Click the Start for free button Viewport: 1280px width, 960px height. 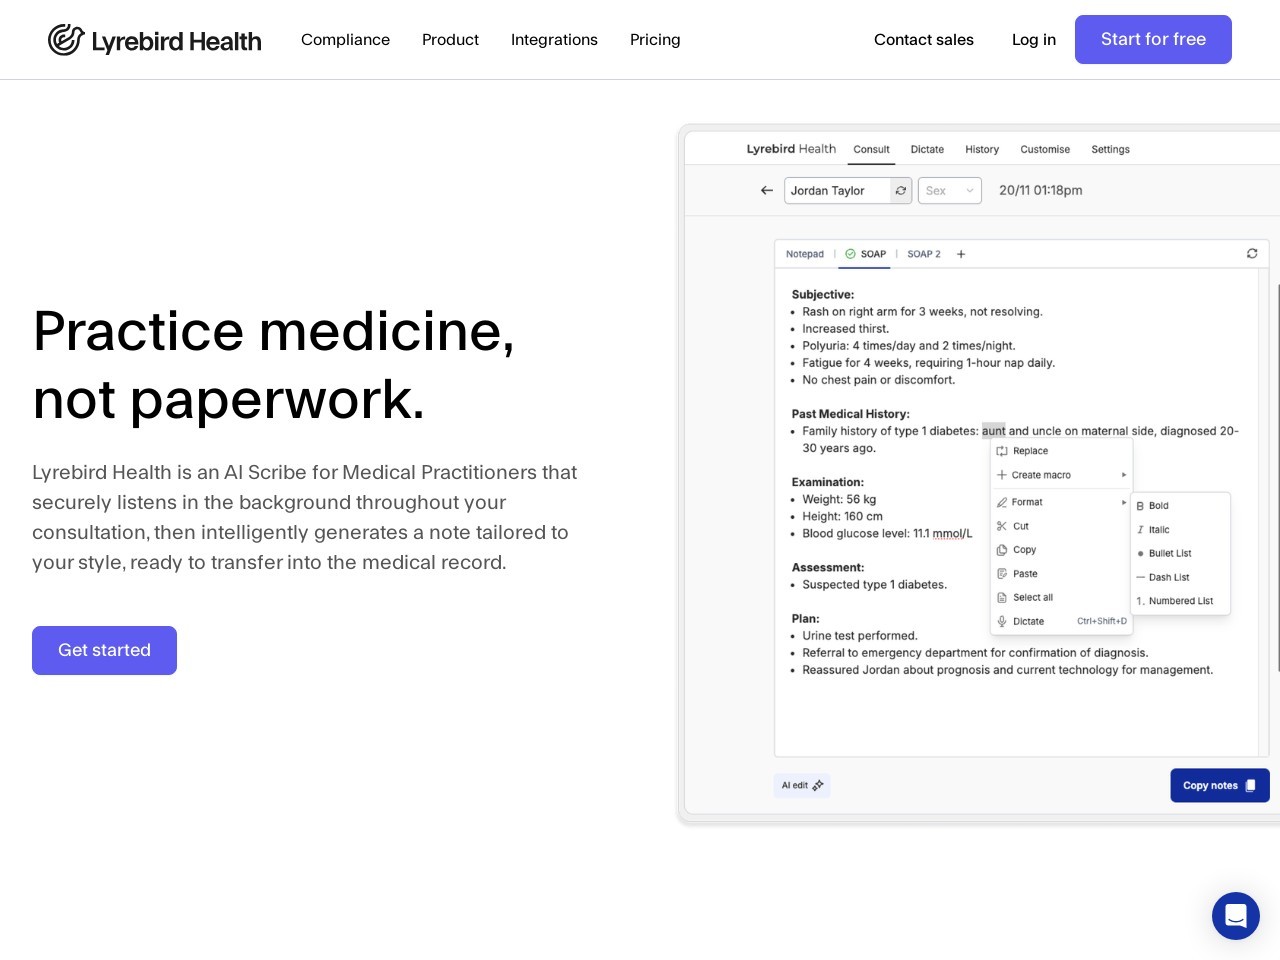(x=1153, y=40)
